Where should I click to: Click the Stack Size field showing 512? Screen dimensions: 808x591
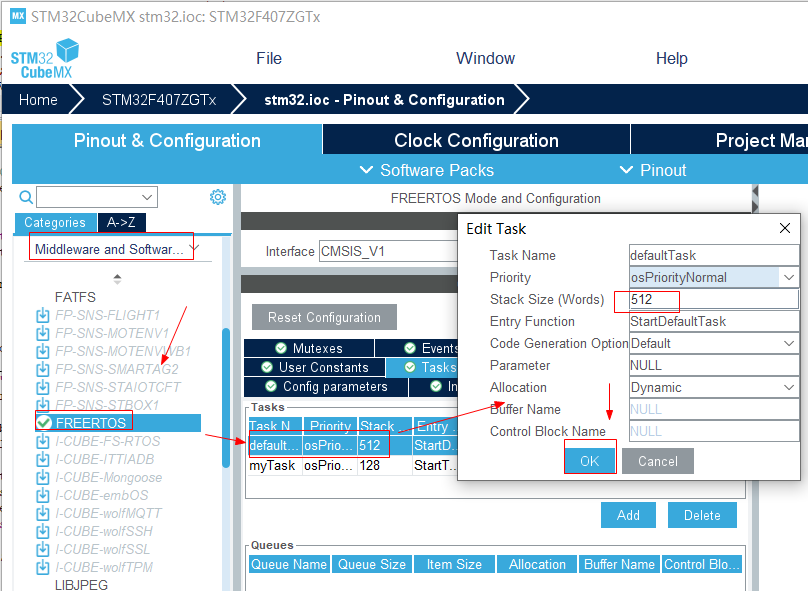click(x=714, y=299)
